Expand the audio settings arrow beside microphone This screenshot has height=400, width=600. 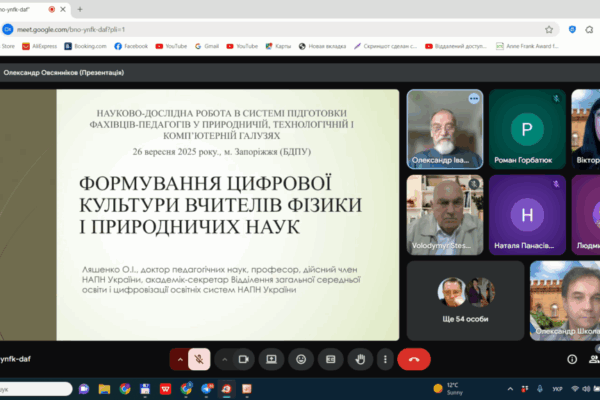tap(180, 357)
